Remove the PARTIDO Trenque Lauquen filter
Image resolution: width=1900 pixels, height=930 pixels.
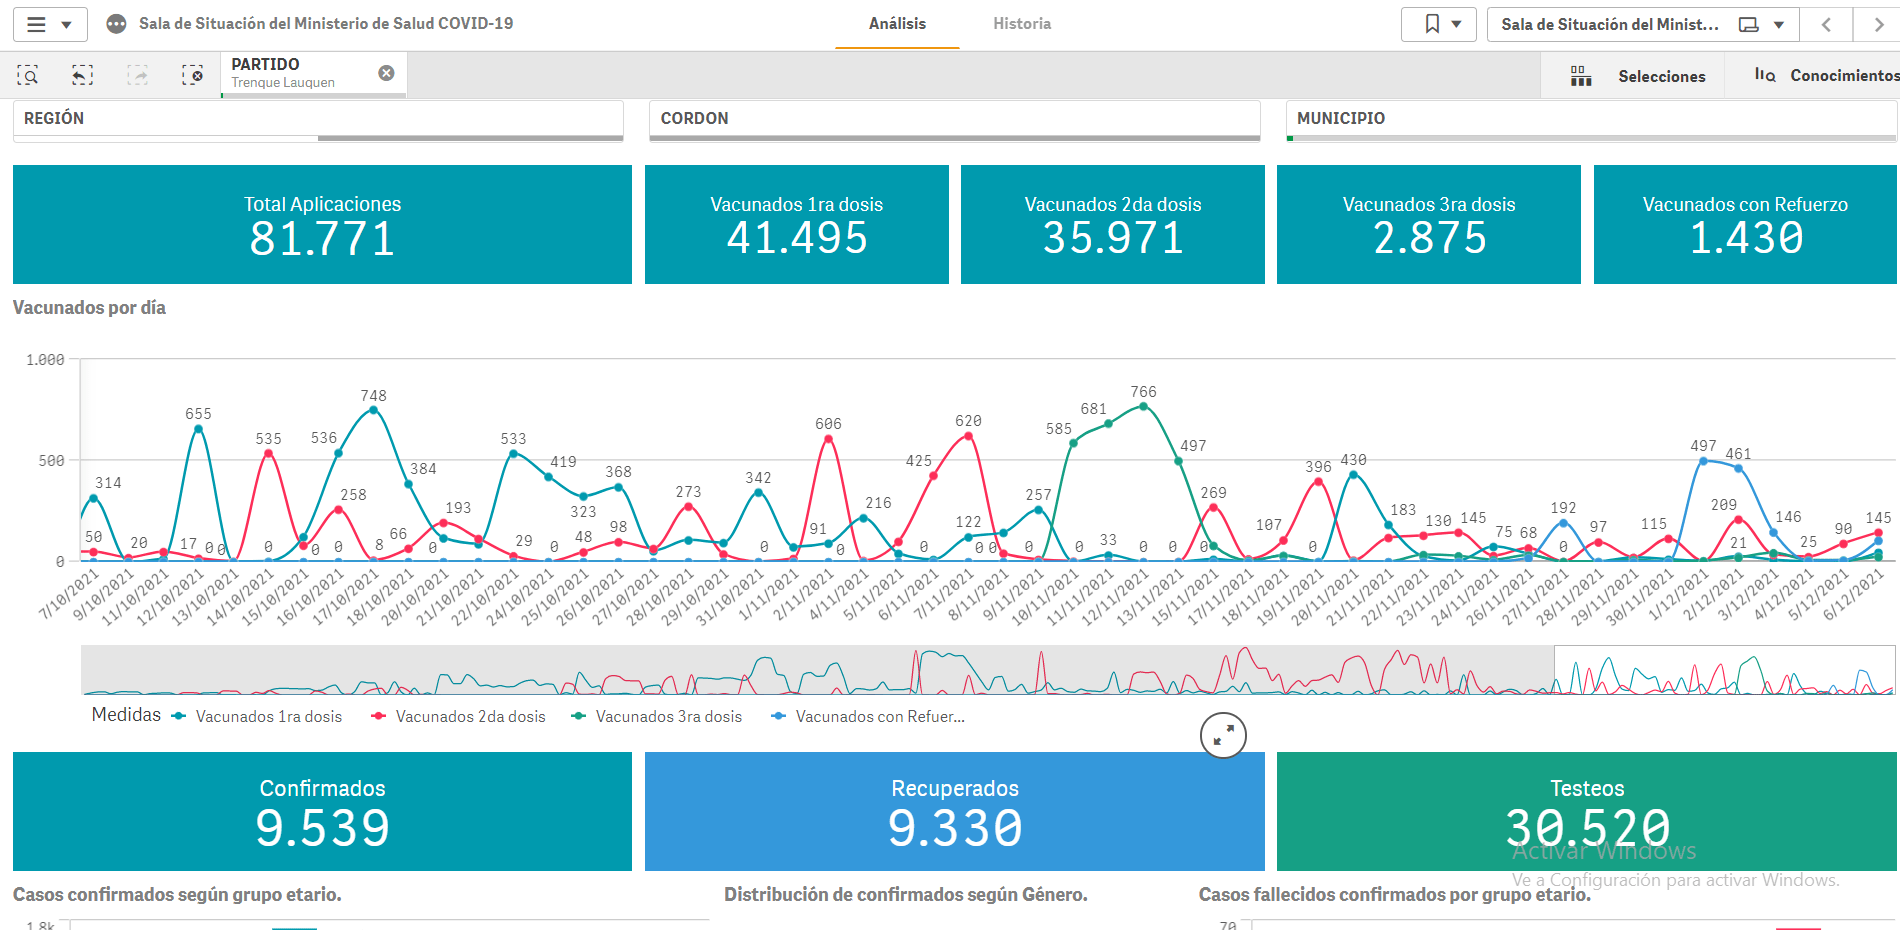386,73
